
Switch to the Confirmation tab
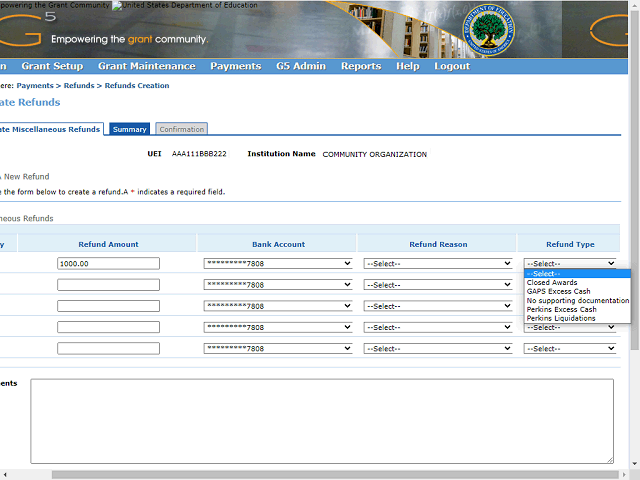(x=181, y=129)
